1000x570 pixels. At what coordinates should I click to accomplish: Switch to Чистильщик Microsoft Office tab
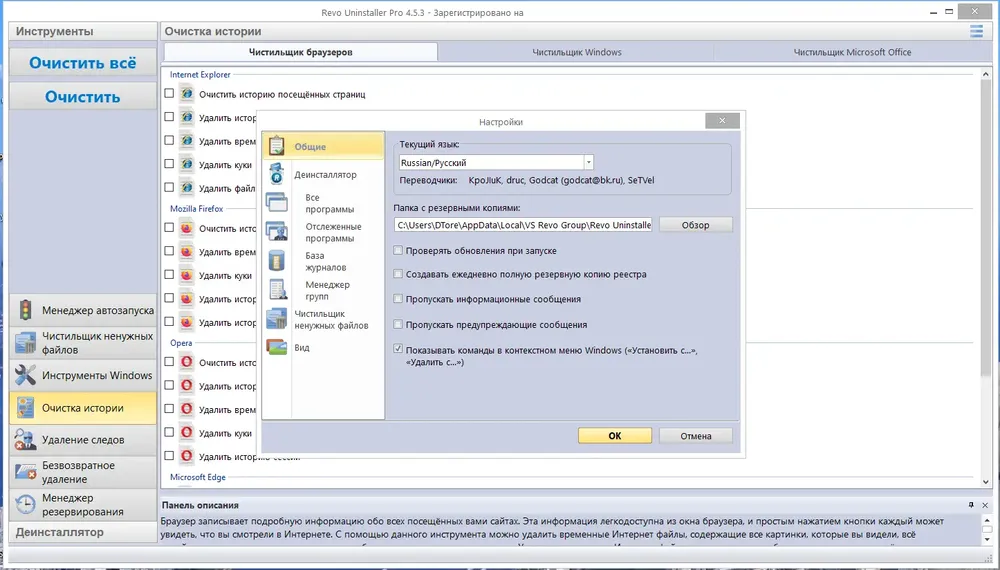(x=852, y=52)
